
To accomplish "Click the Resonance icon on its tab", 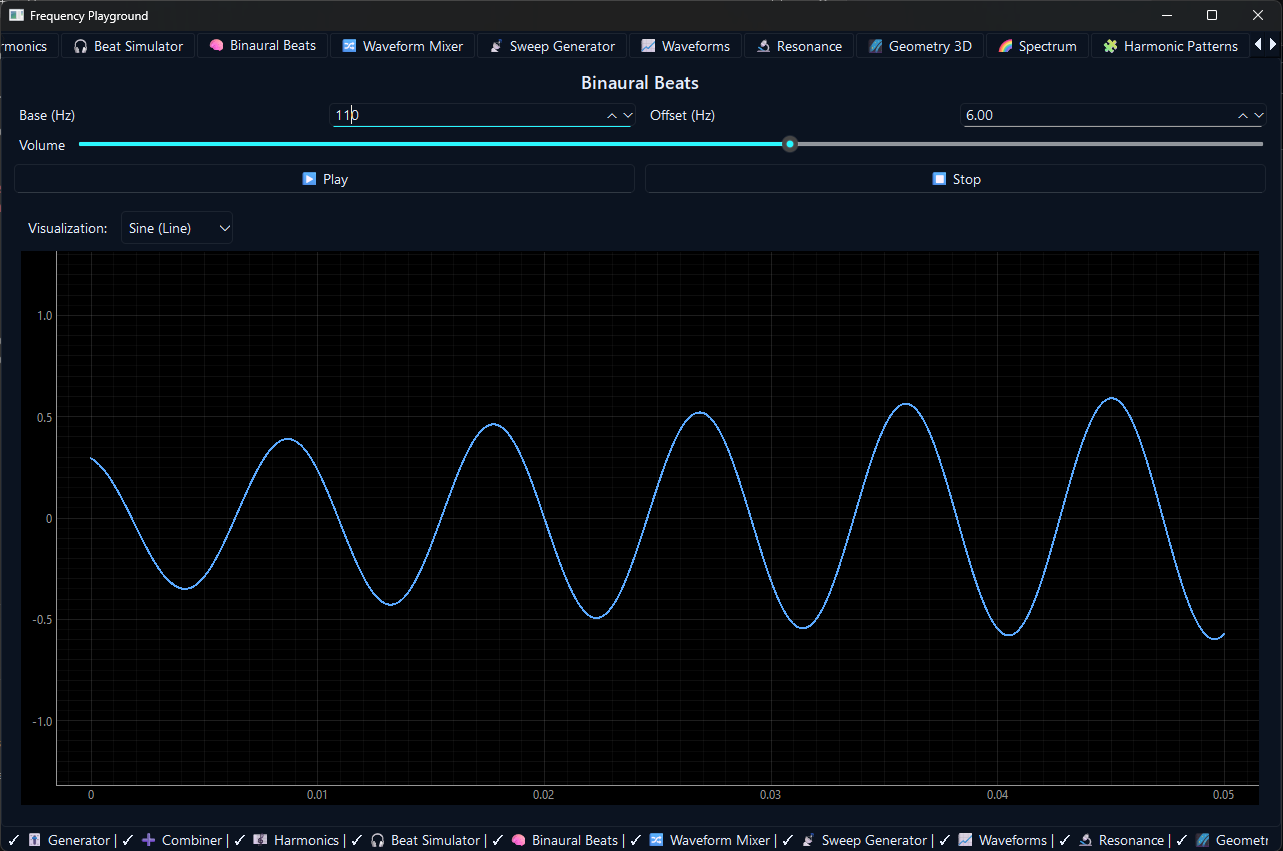I will 764,45.
